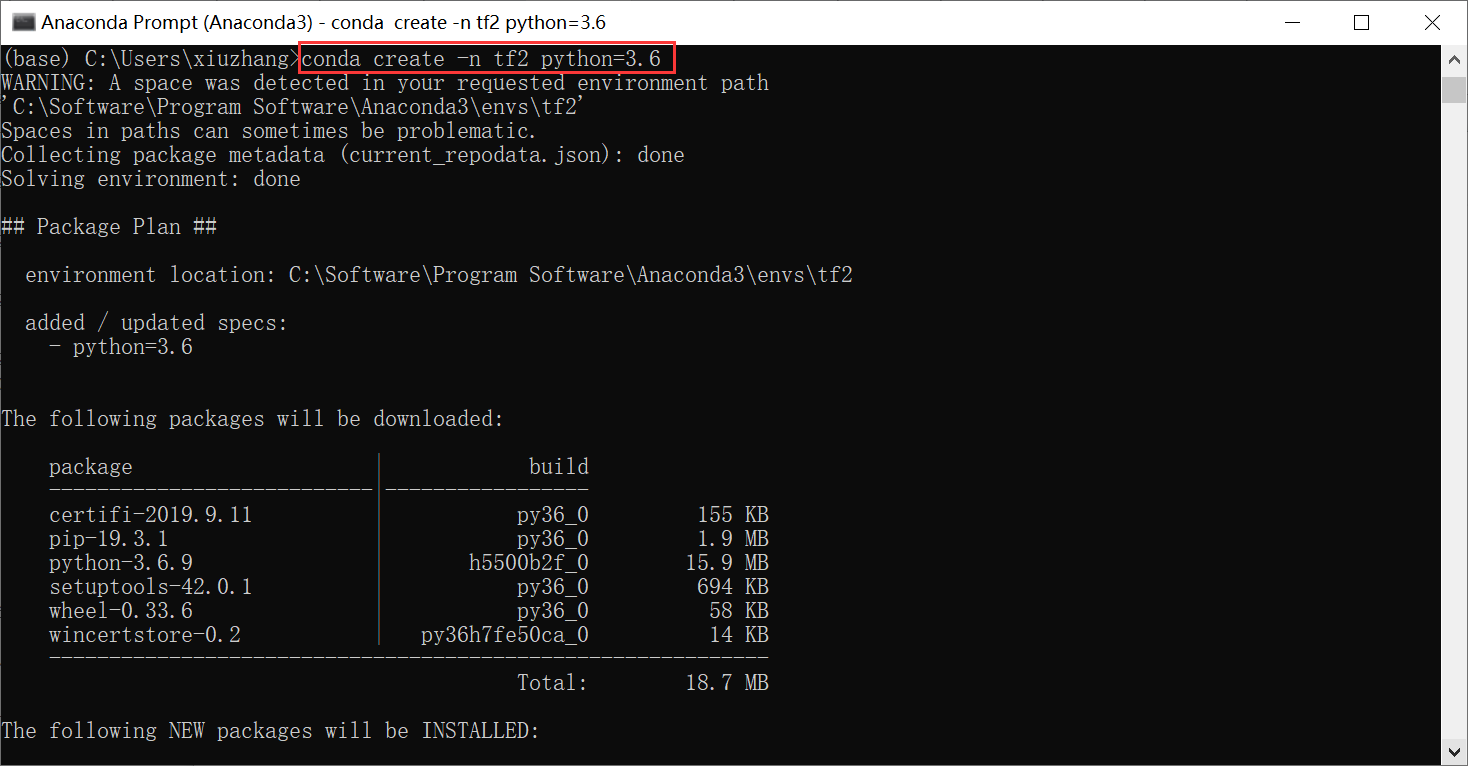Click the prompt '(base) C:\Users\xiuzhang>'

coord(150,59)
